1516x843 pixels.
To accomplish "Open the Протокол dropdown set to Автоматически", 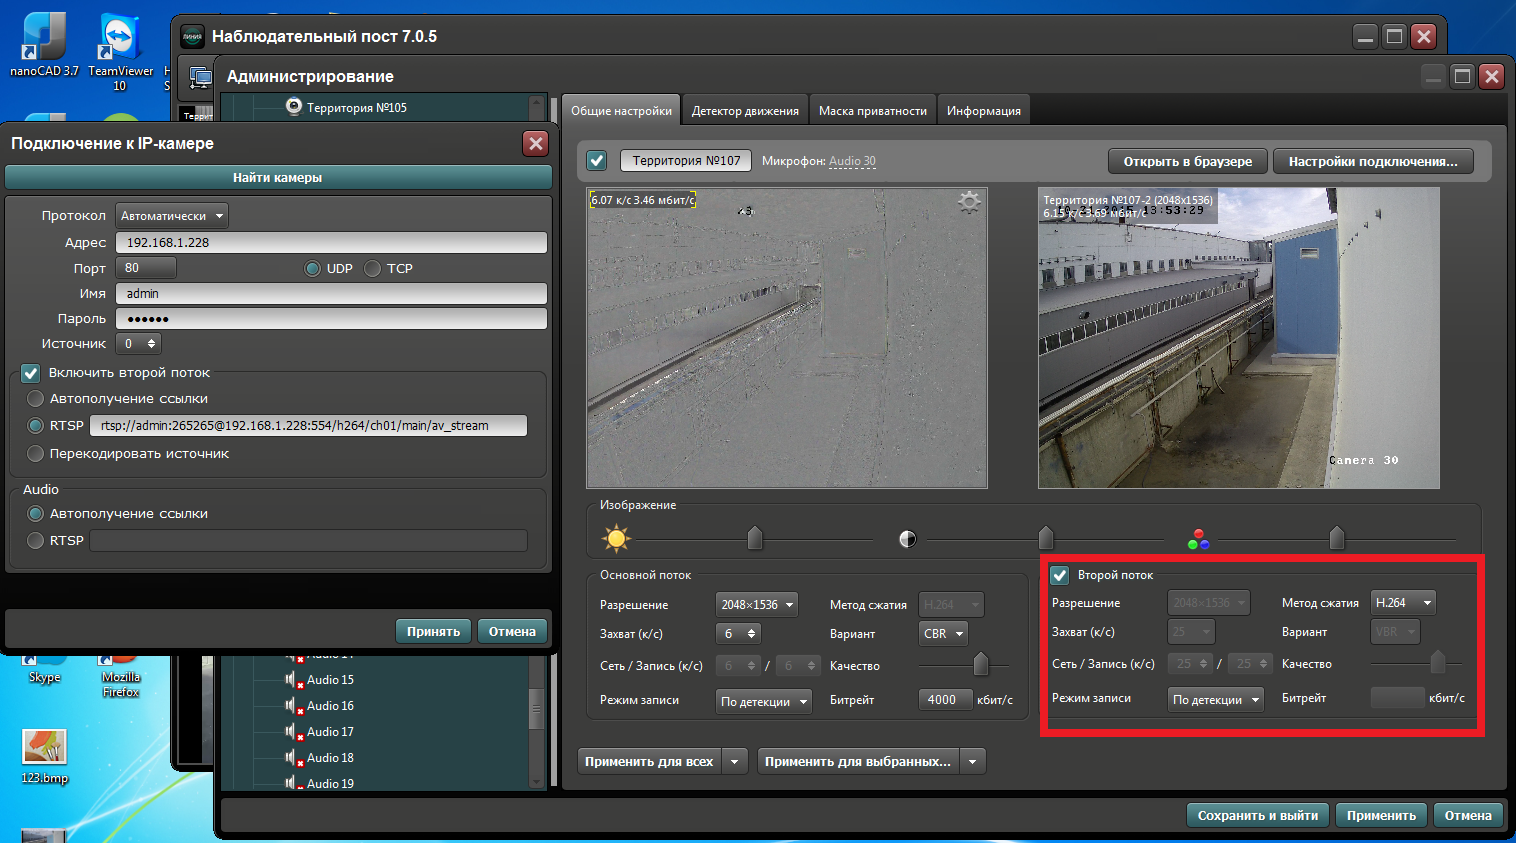I will coord(171,216).
